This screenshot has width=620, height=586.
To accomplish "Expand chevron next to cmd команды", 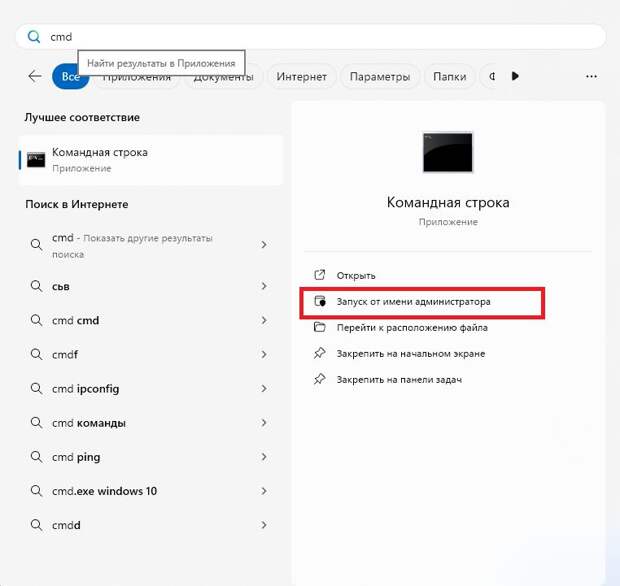I will click(264, 423).
